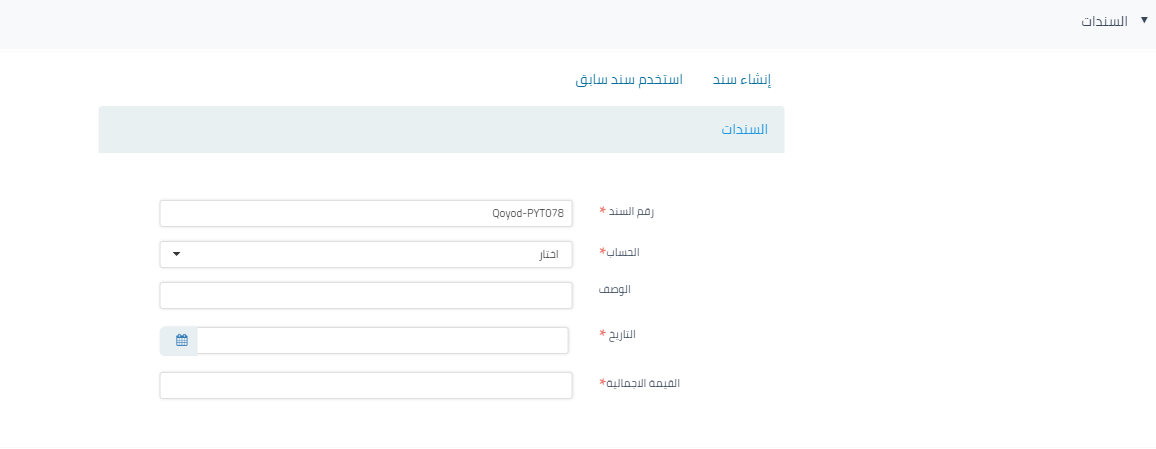Click the caret arrow on account select
Screen dimensions: 1156x449
pyautogui.click(x=177, y=254)
